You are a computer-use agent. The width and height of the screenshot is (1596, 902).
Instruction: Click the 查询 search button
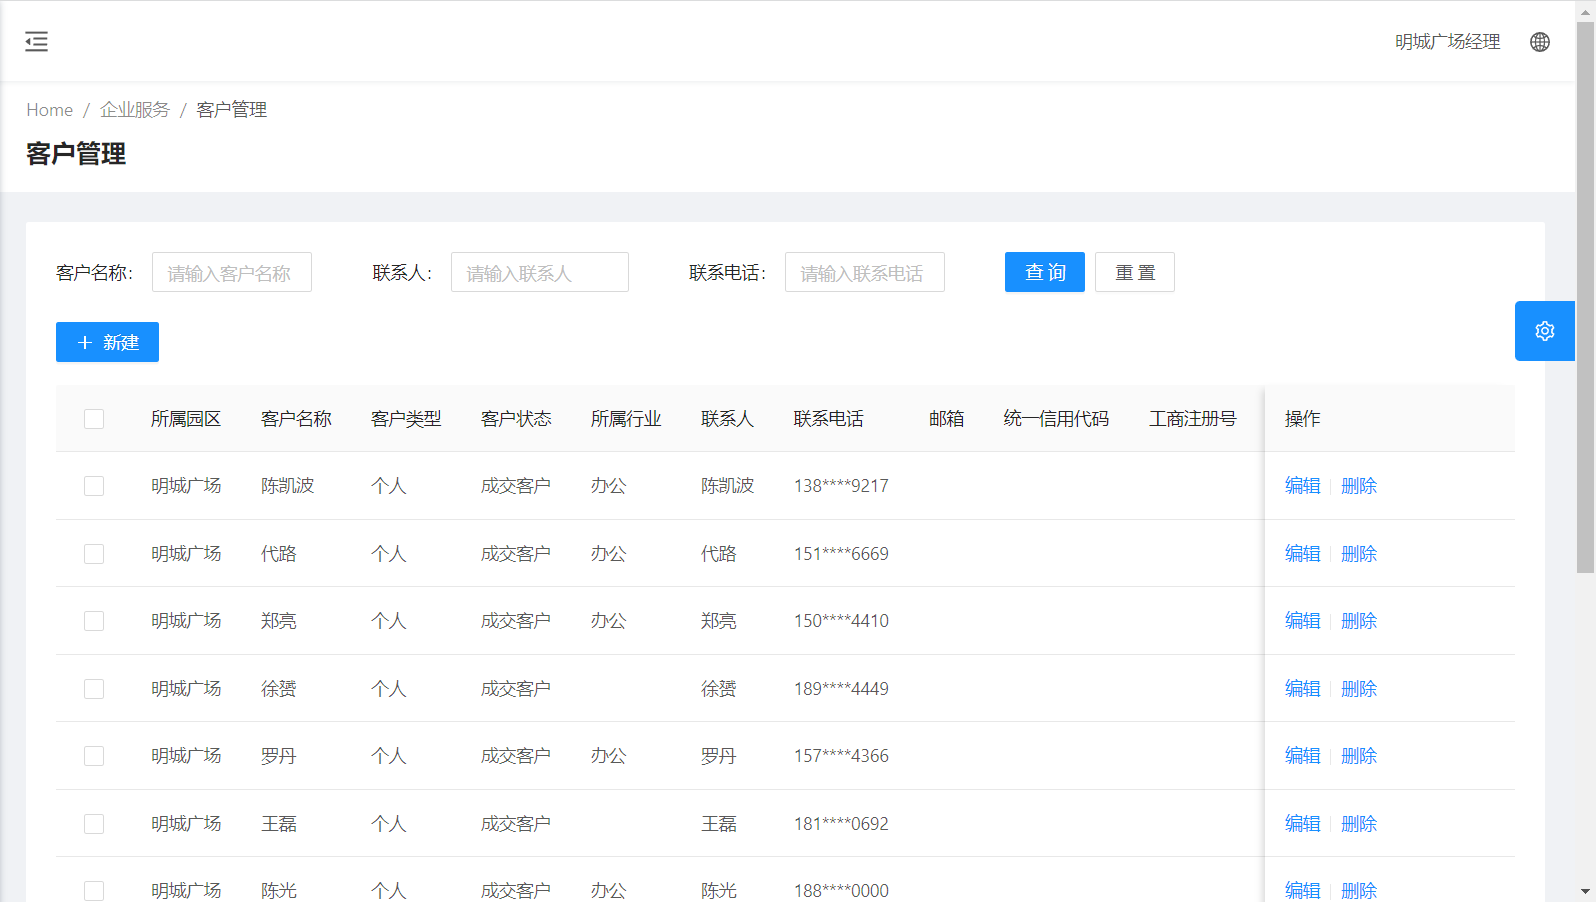coord(1045,272)
